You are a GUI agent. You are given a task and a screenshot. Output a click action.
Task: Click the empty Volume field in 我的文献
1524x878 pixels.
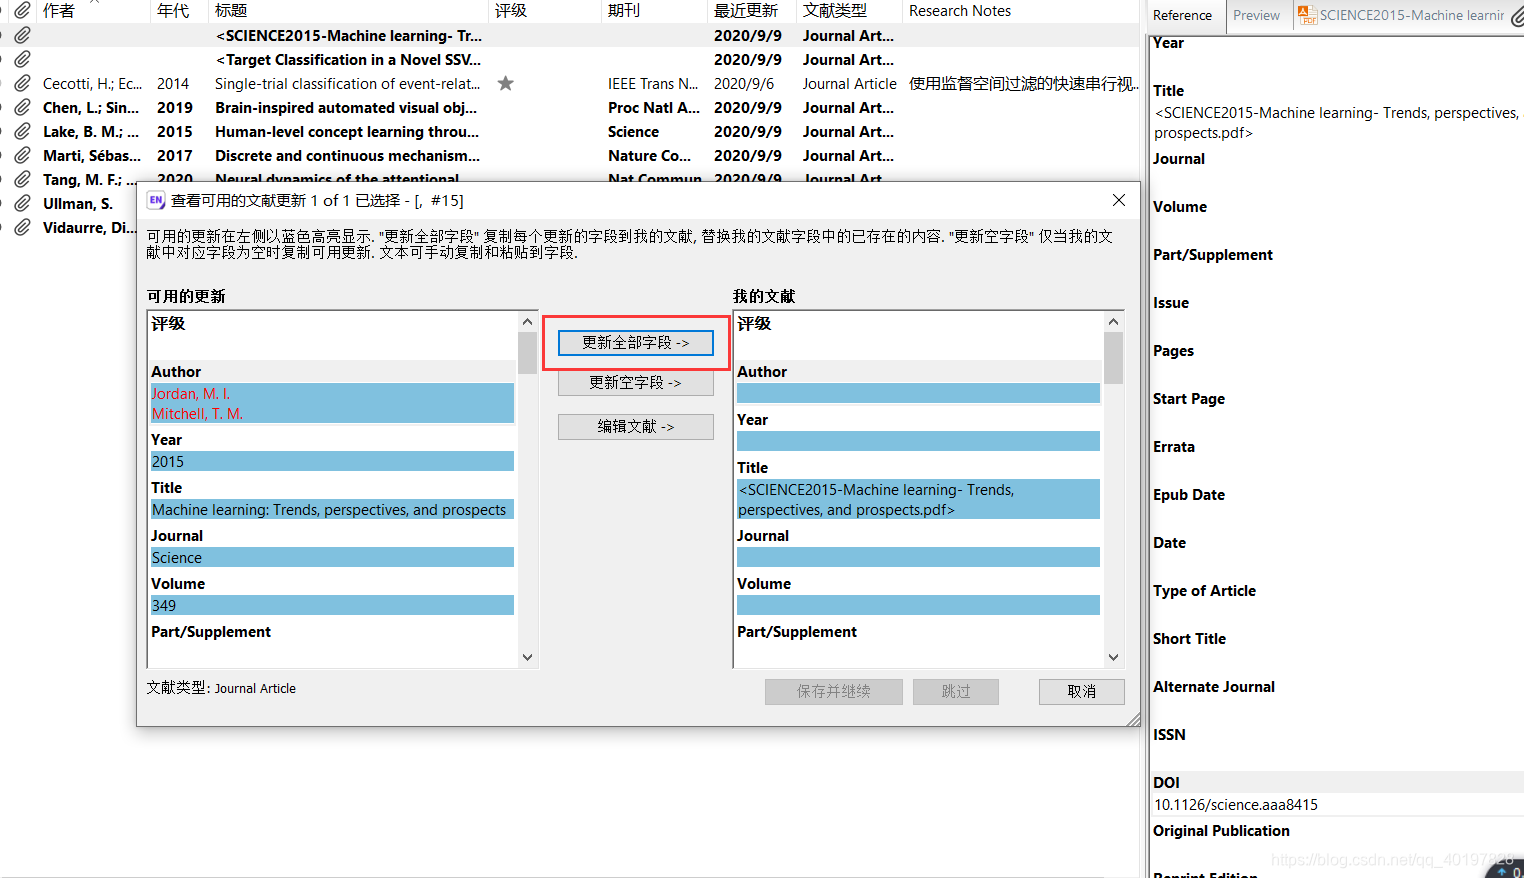point(918,605)
